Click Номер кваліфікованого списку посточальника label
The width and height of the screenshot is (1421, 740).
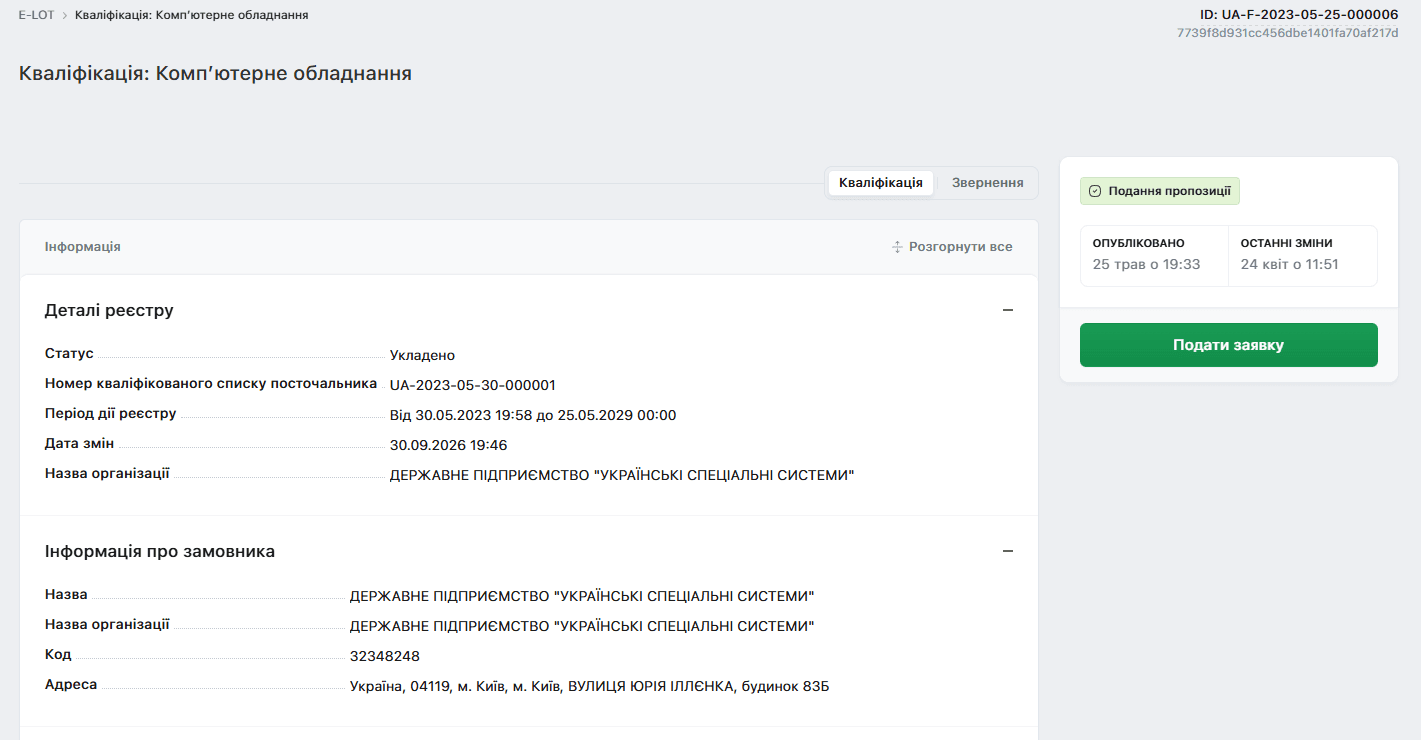211,383
